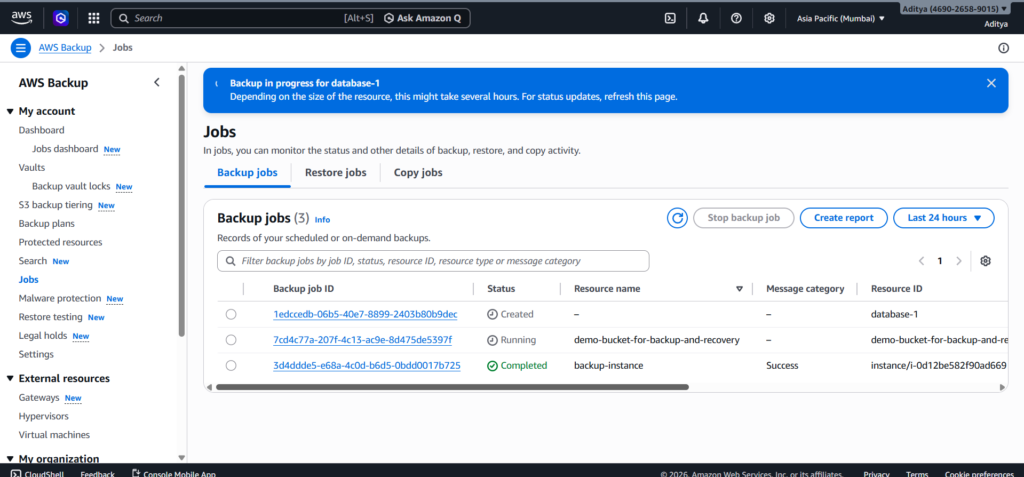Open the Asia Pacific (Mumbai) region dropdown
The width and height of the screenshot is (1024, 477).
(840, 18)
